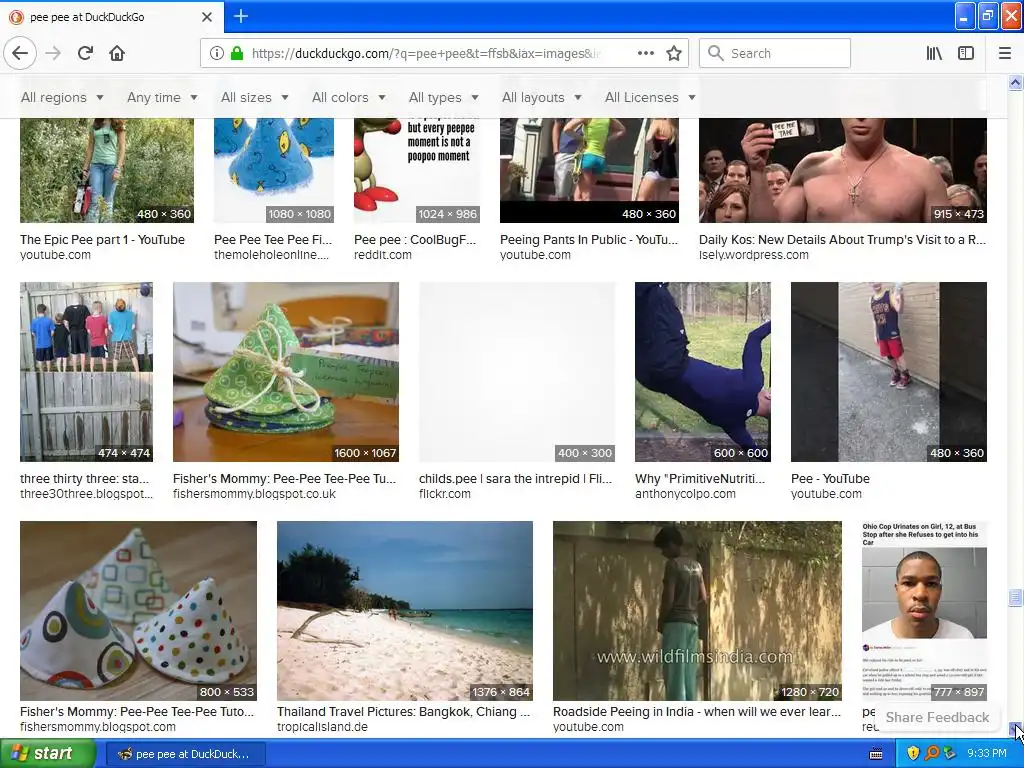The height and width of the screenshot is (768, 1024).
Task: Open the blank 400 × 300 thumbnail
Action: pos(517,372)
